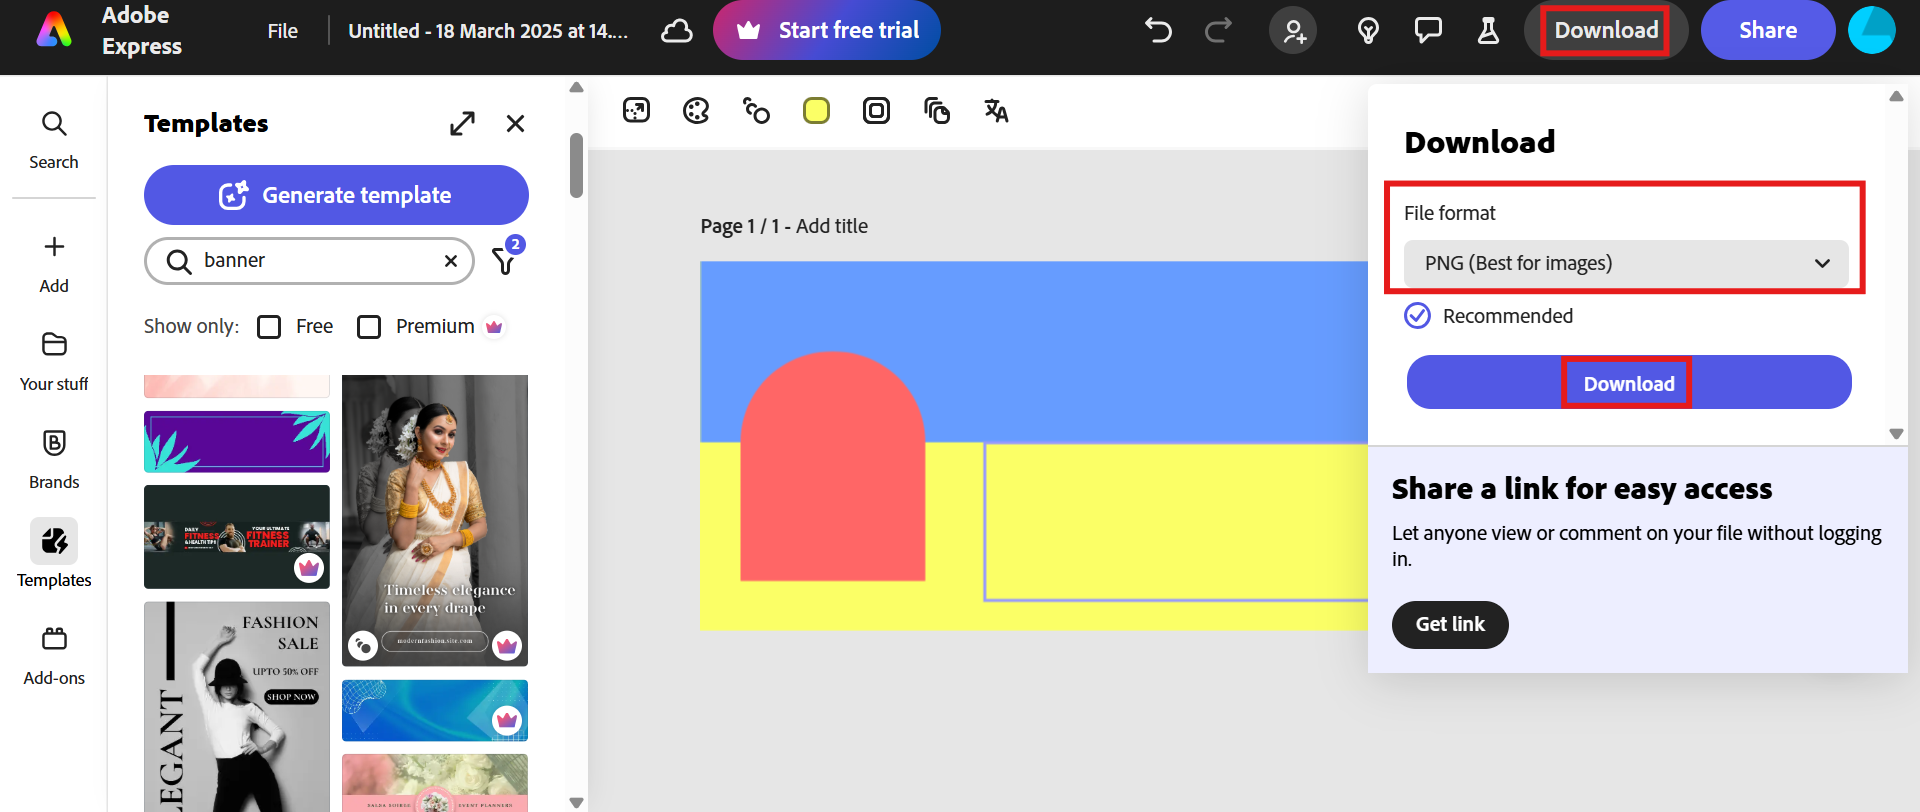Click the translate toolbar icon
The image size is (1920, 812).
996,110
